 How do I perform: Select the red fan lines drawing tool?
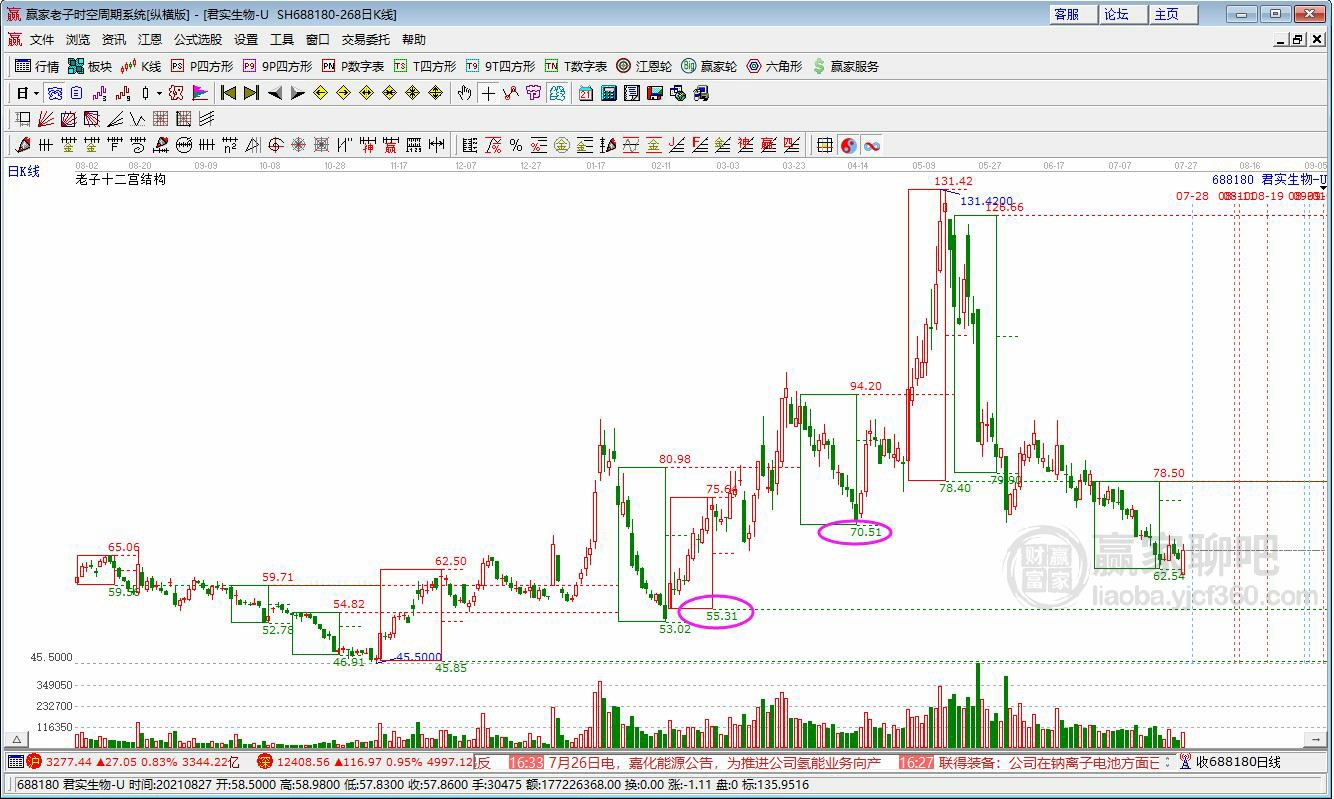click(x=46, y=119)
